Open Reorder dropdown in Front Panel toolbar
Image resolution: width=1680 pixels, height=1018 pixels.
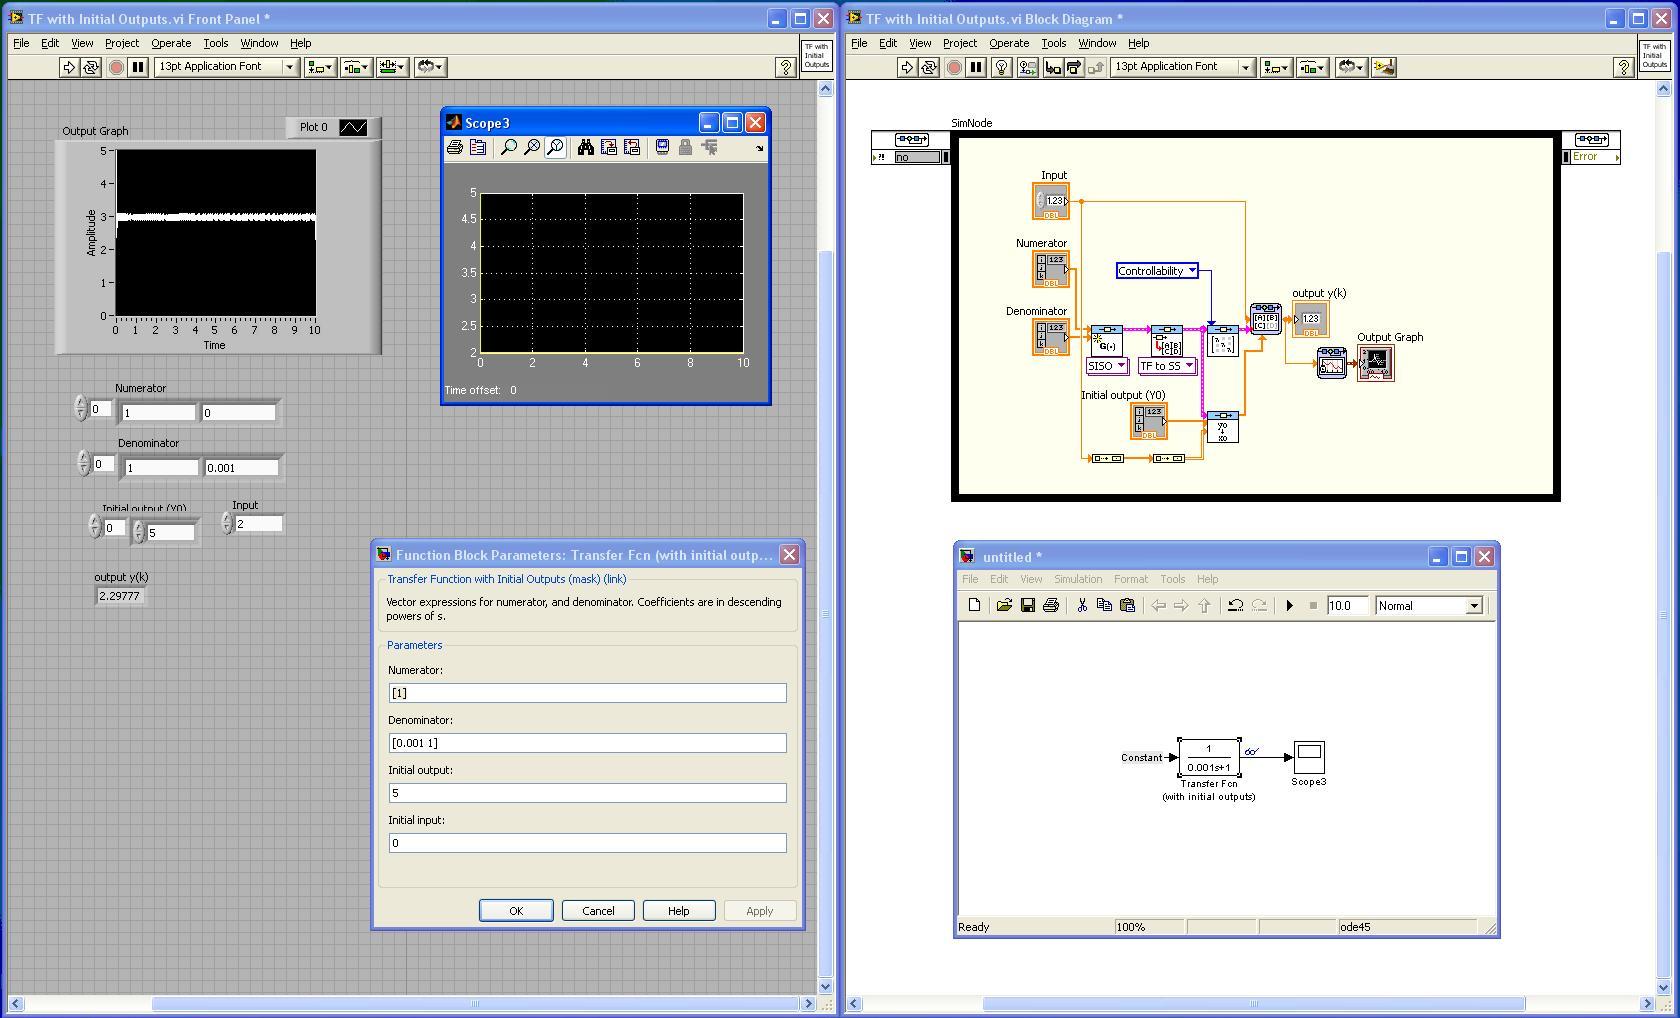[430, 67]
